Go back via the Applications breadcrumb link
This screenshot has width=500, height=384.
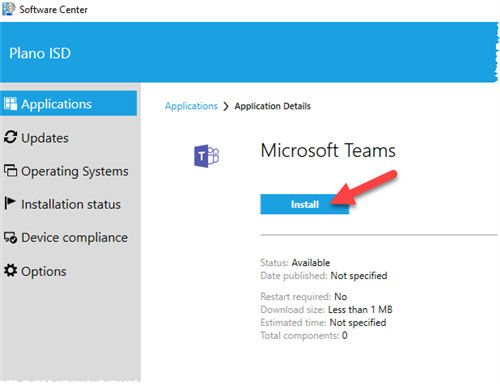pos(191,106)
